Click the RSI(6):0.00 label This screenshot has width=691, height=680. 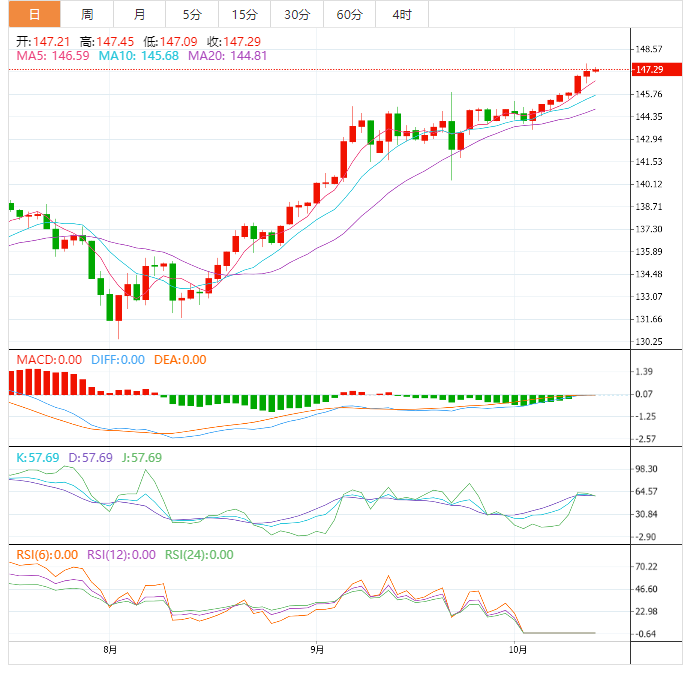pyautogui.click(x=47, y=555)
